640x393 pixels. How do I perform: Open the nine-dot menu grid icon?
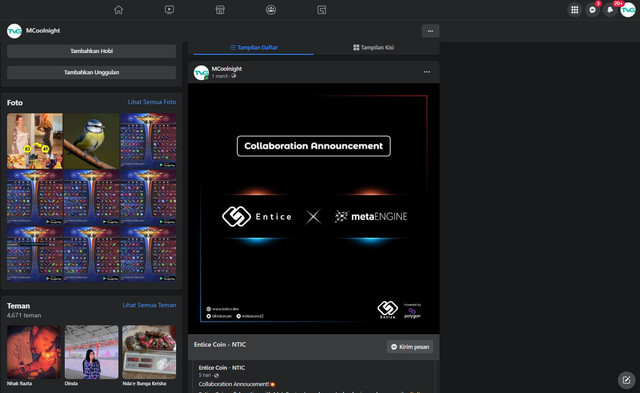click(574, 10)
